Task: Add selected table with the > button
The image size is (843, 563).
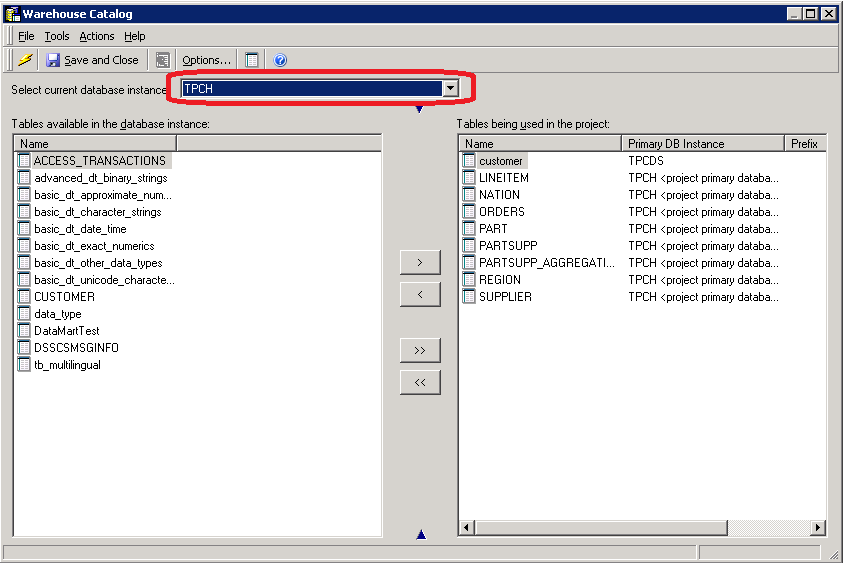Action: click(420, 262)
